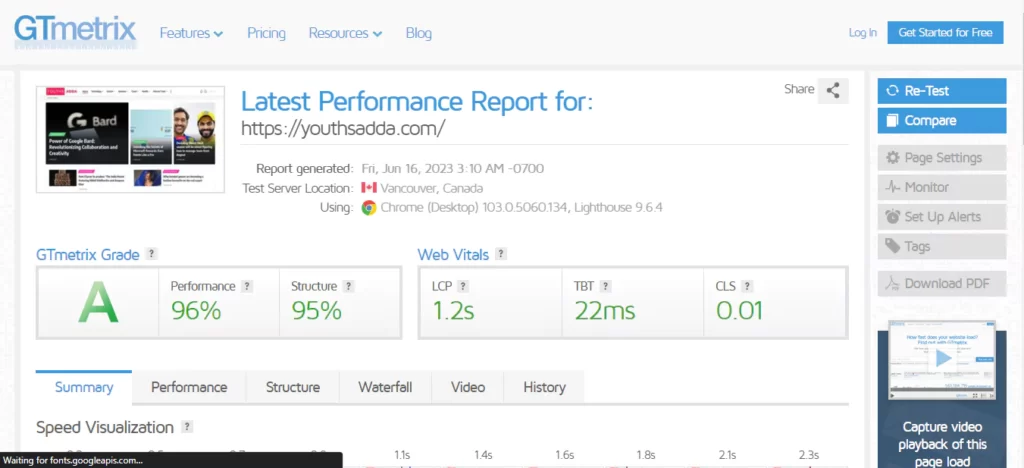This screenshot has height=468, width=1024.
Task: Open help icon next to Performance
Action: pos(247,286)
